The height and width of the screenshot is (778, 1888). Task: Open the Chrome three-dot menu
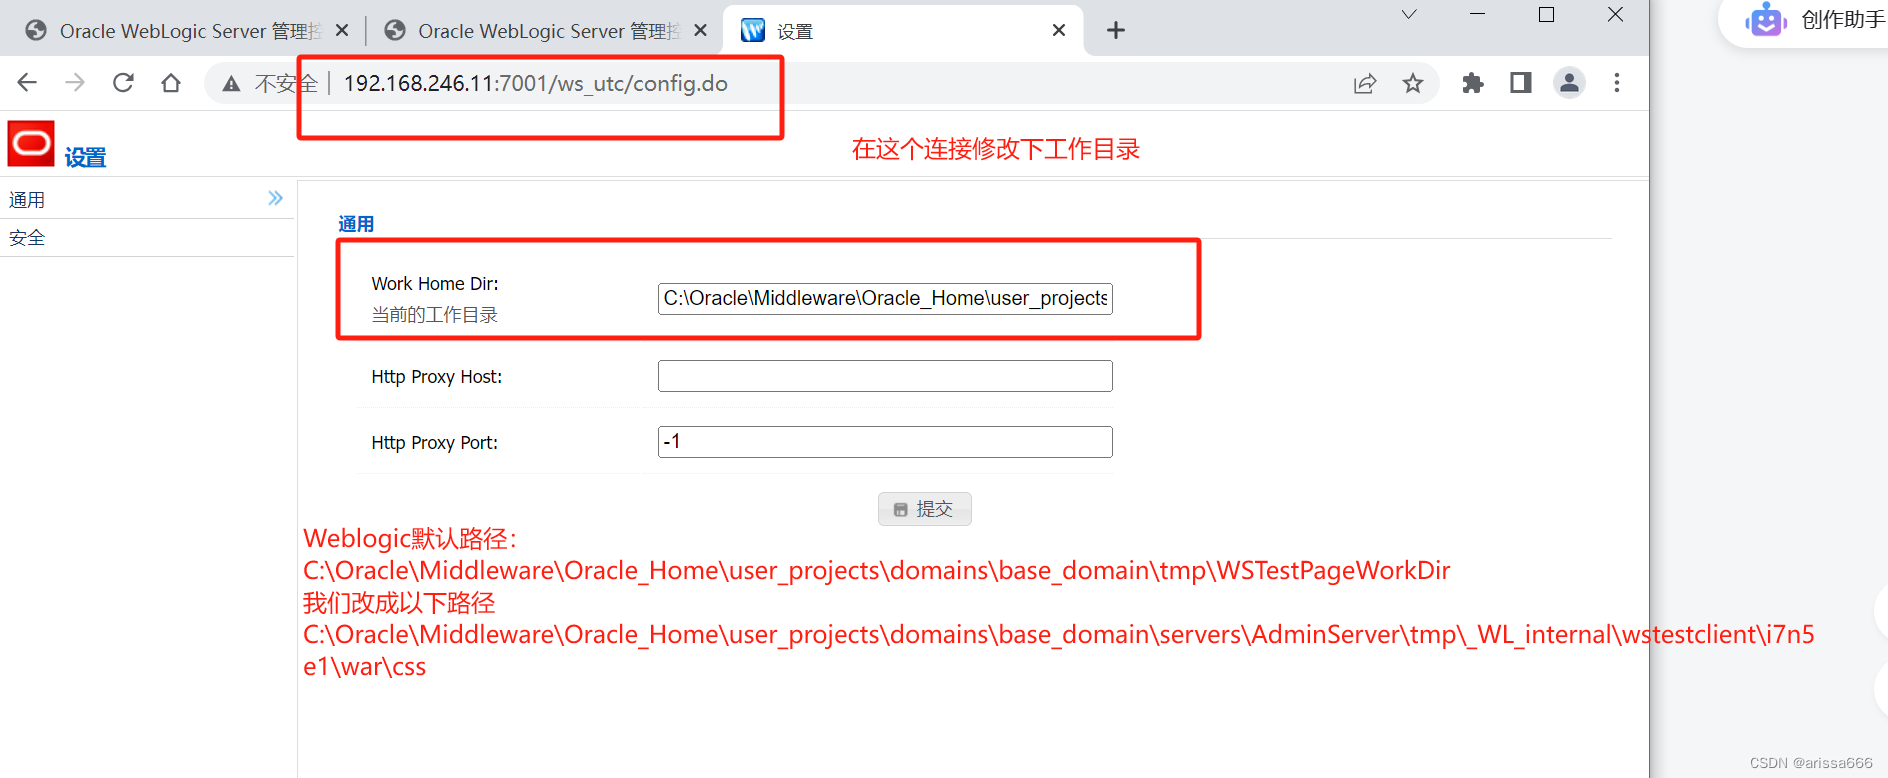1617,83
